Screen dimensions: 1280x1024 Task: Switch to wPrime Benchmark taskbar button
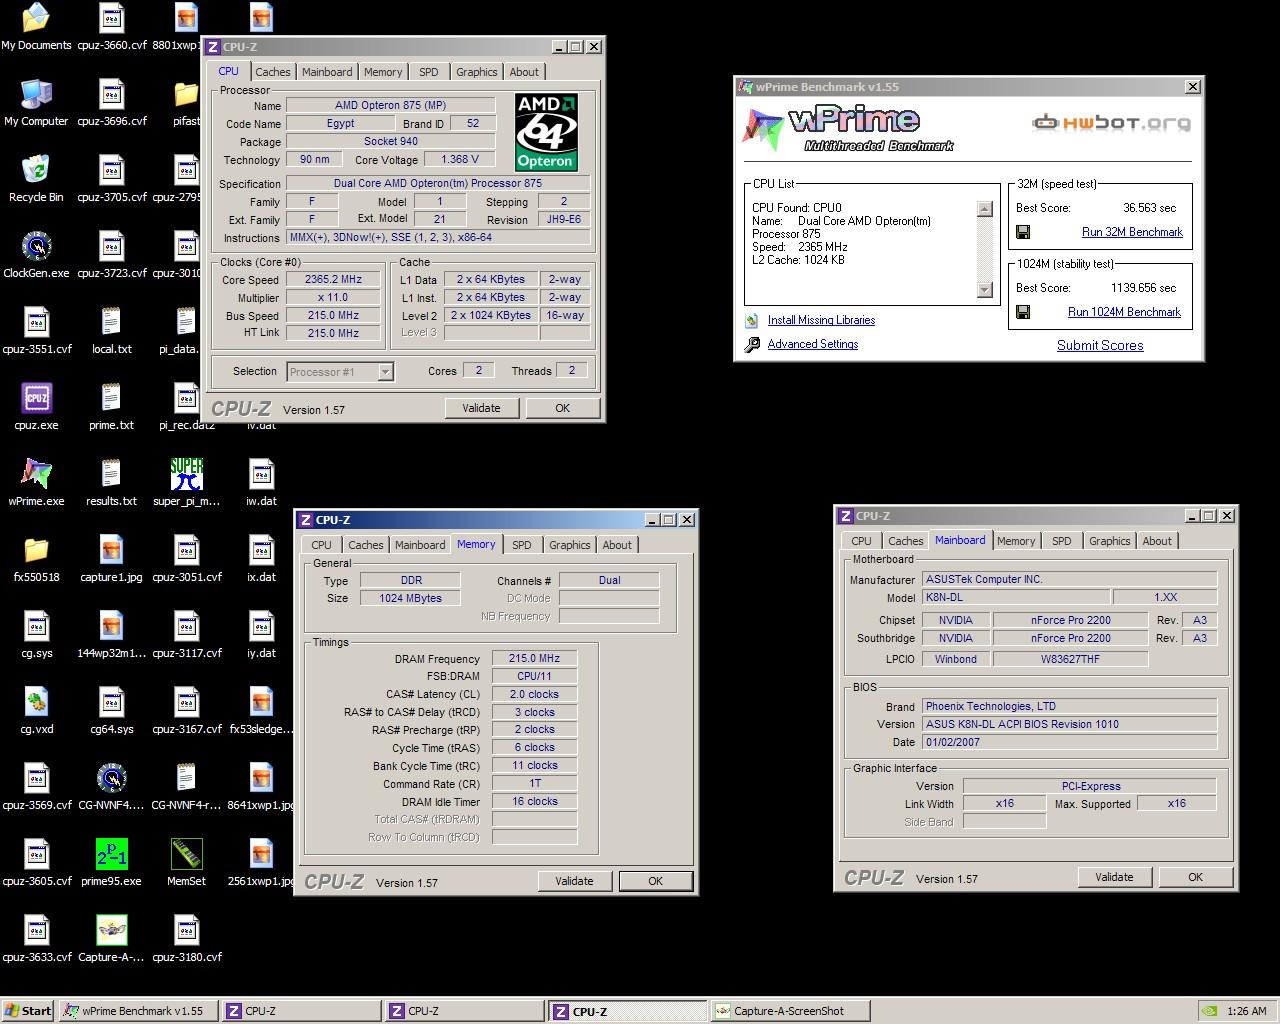pyautogui.click(x=139, y=1011)
